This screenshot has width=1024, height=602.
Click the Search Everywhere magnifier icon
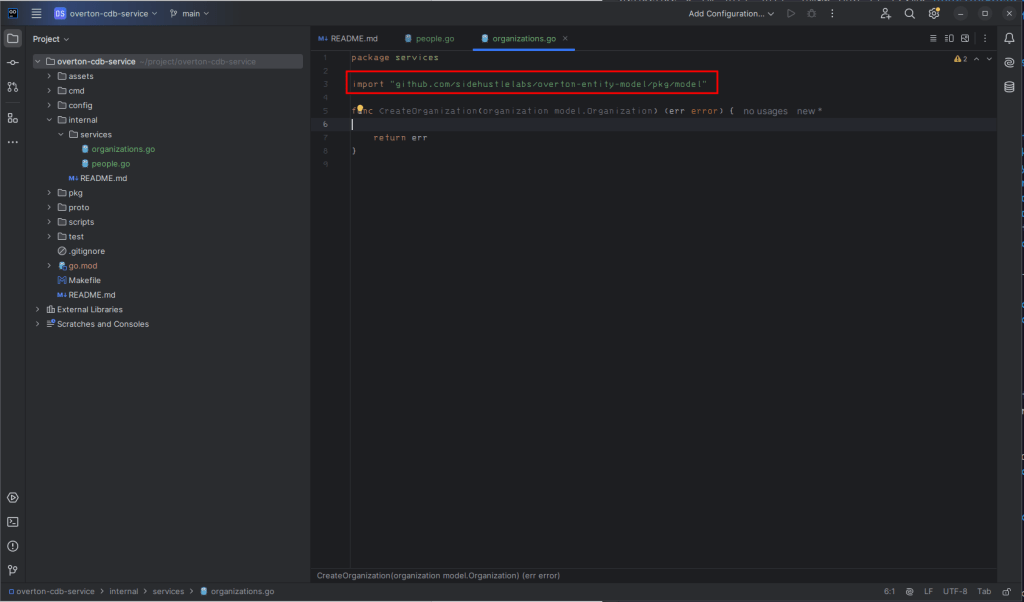point(909,14)
